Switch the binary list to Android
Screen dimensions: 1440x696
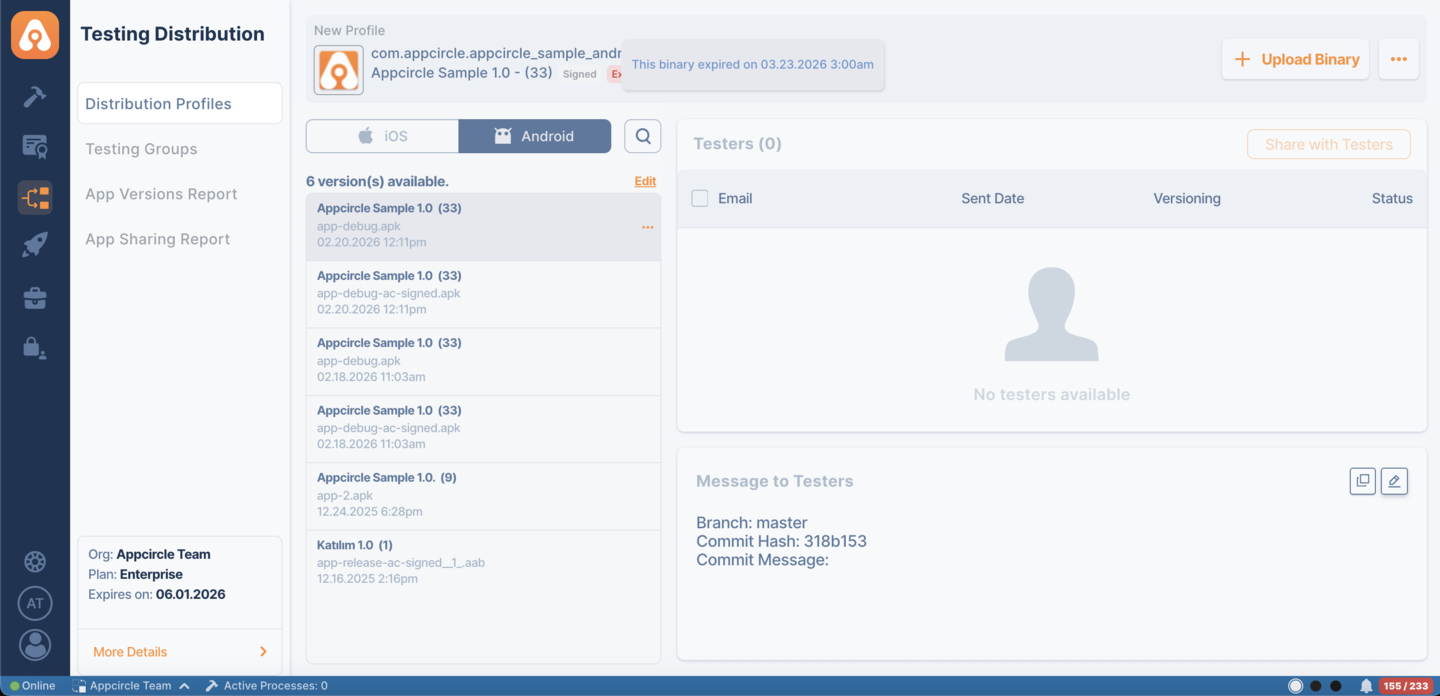(x=534, y=136)
